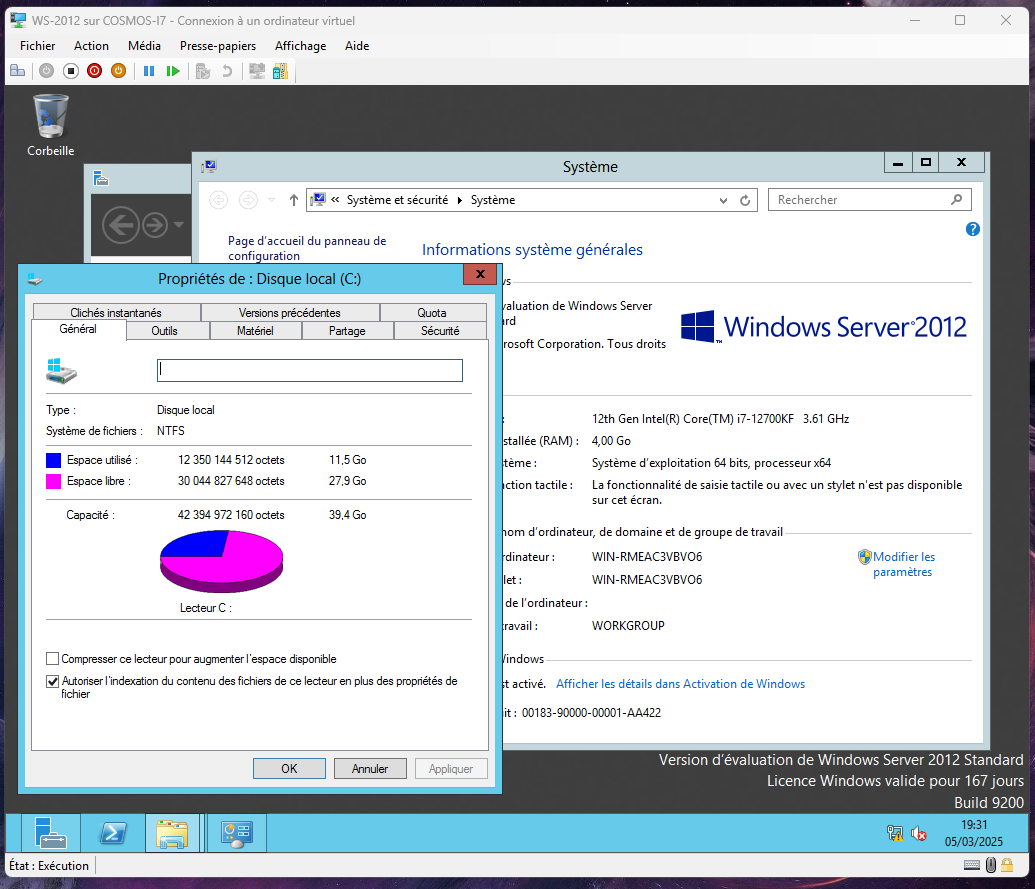Switch to the Outils tab

pyautogui.click(x=164, y=331)
